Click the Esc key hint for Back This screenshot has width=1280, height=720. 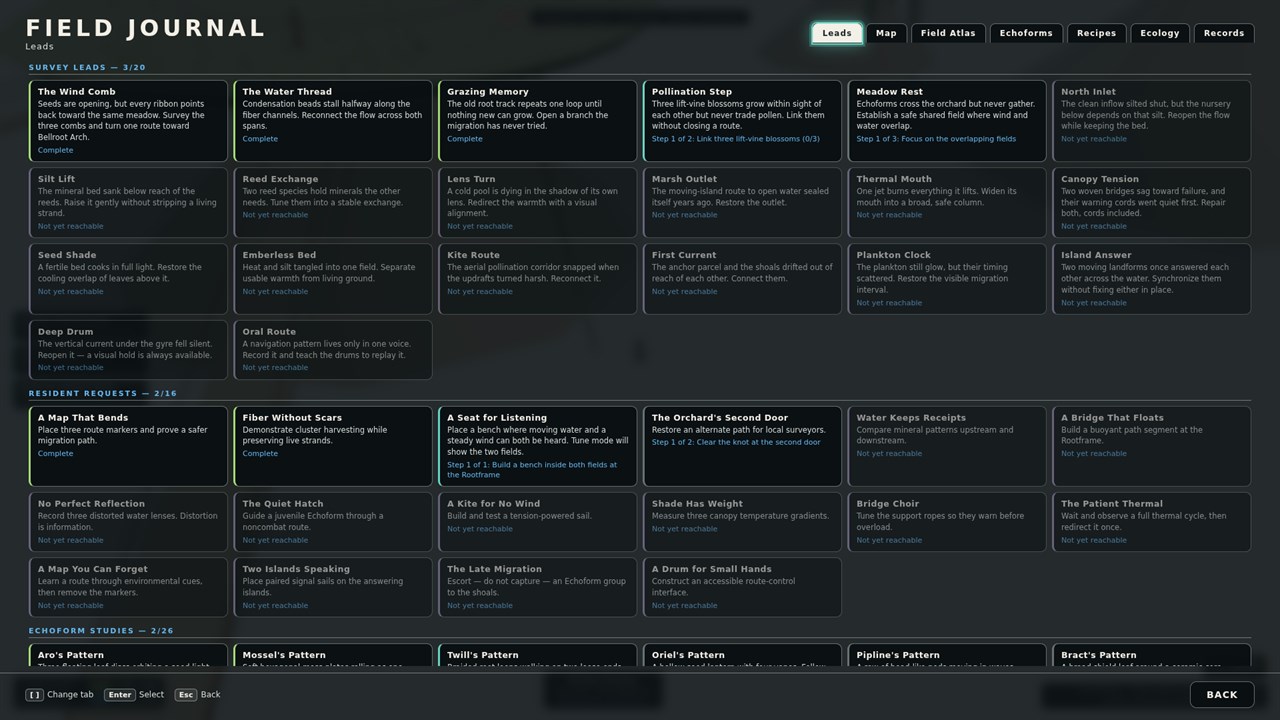pos(186,694)
